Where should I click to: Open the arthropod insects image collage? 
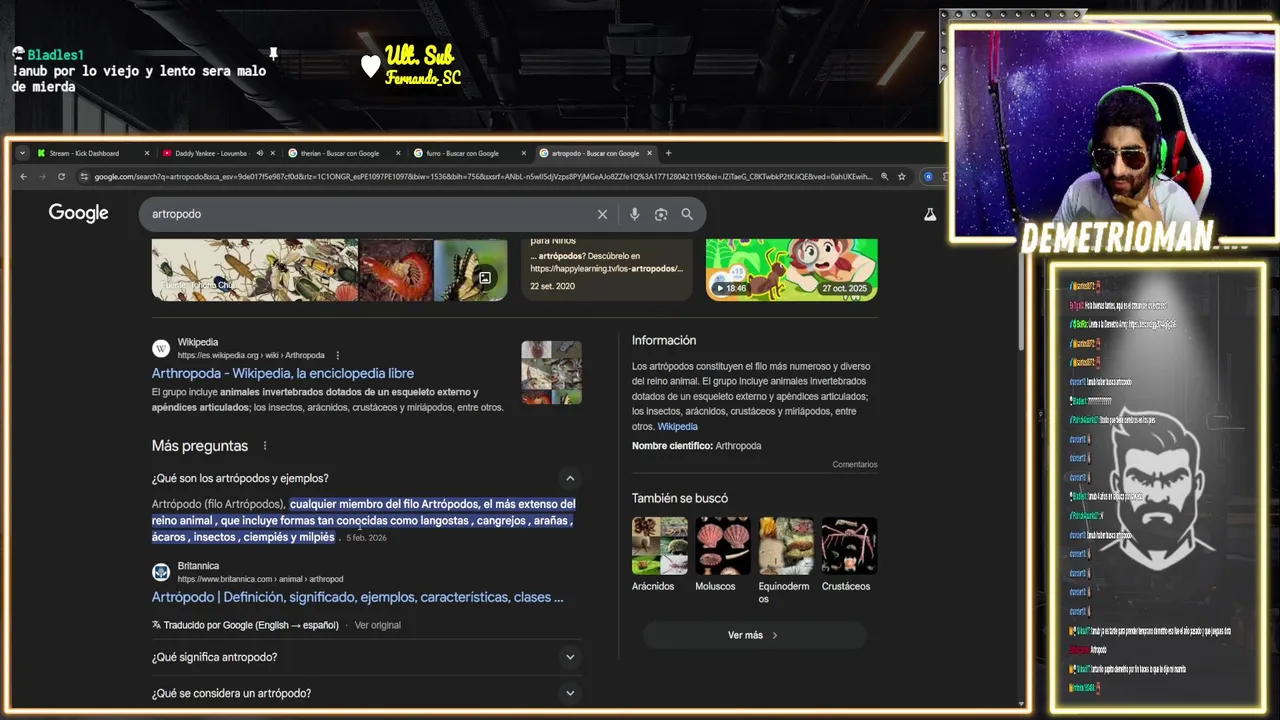pyautogui.click(x=255, y=269)
